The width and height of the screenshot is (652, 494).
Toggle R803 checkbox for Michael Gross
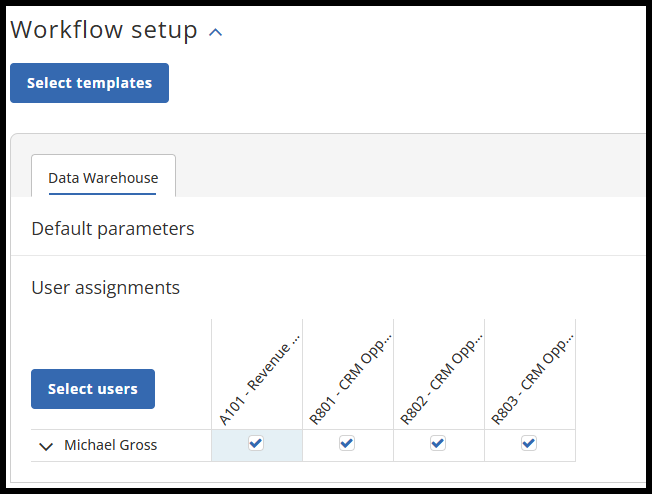coord(529,444)
